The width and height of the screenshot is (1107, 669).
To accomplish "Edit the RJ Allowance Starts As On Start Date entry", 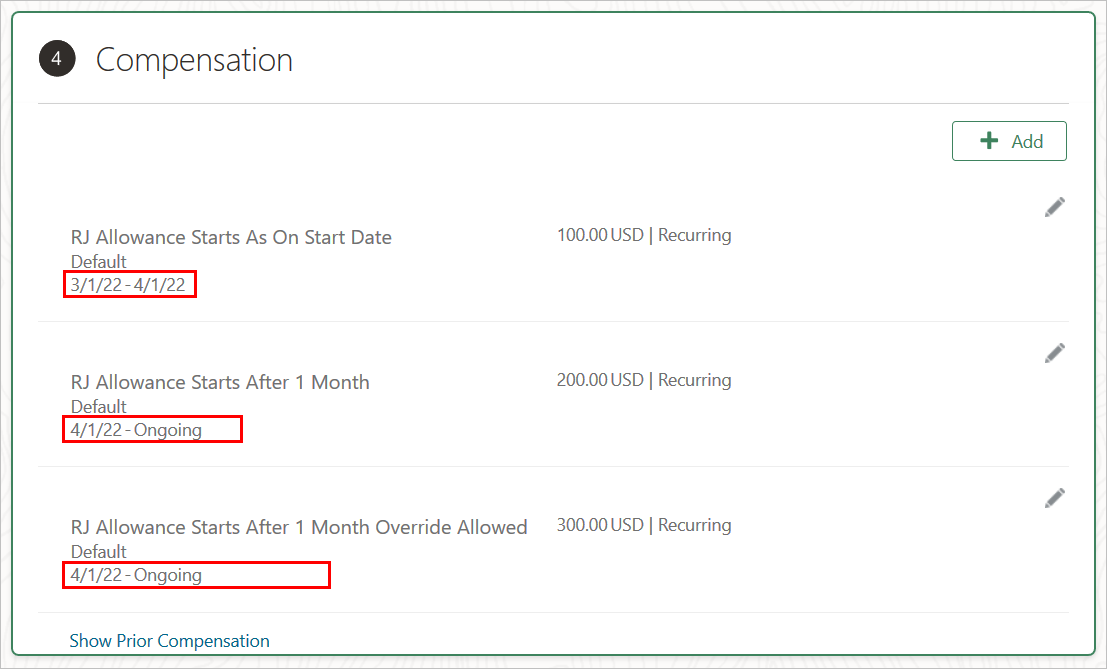I will (x=1054, y=207).
